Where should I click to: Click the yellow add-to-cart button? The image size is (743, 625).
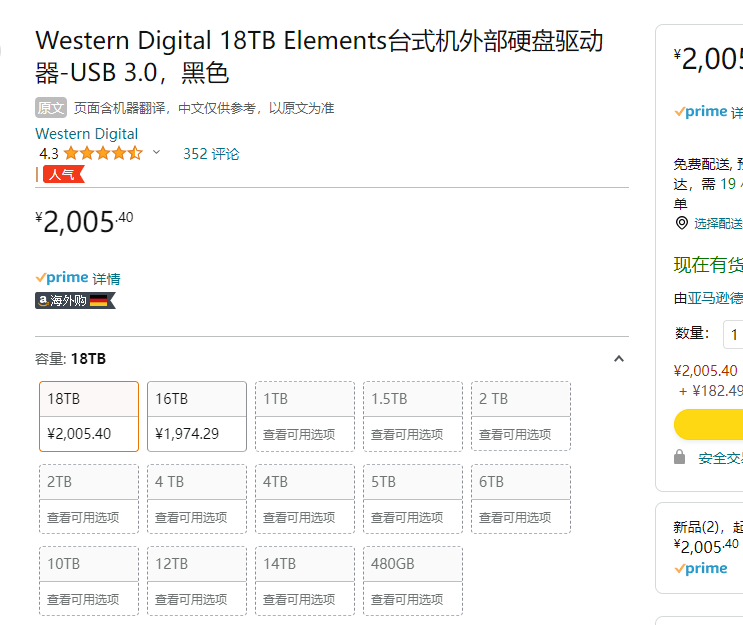pyautogui.click(x=708, y=425)
